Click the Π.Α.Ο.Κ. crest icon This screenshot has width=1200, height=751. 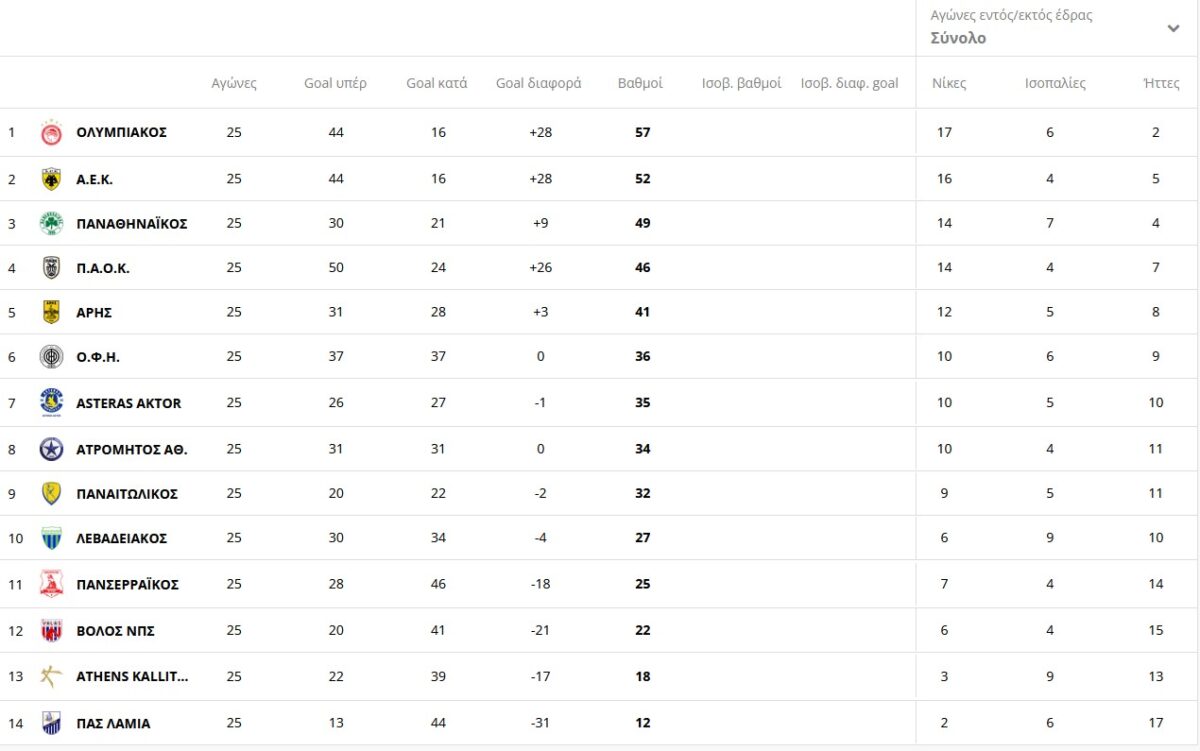click(x=51, y=268)
